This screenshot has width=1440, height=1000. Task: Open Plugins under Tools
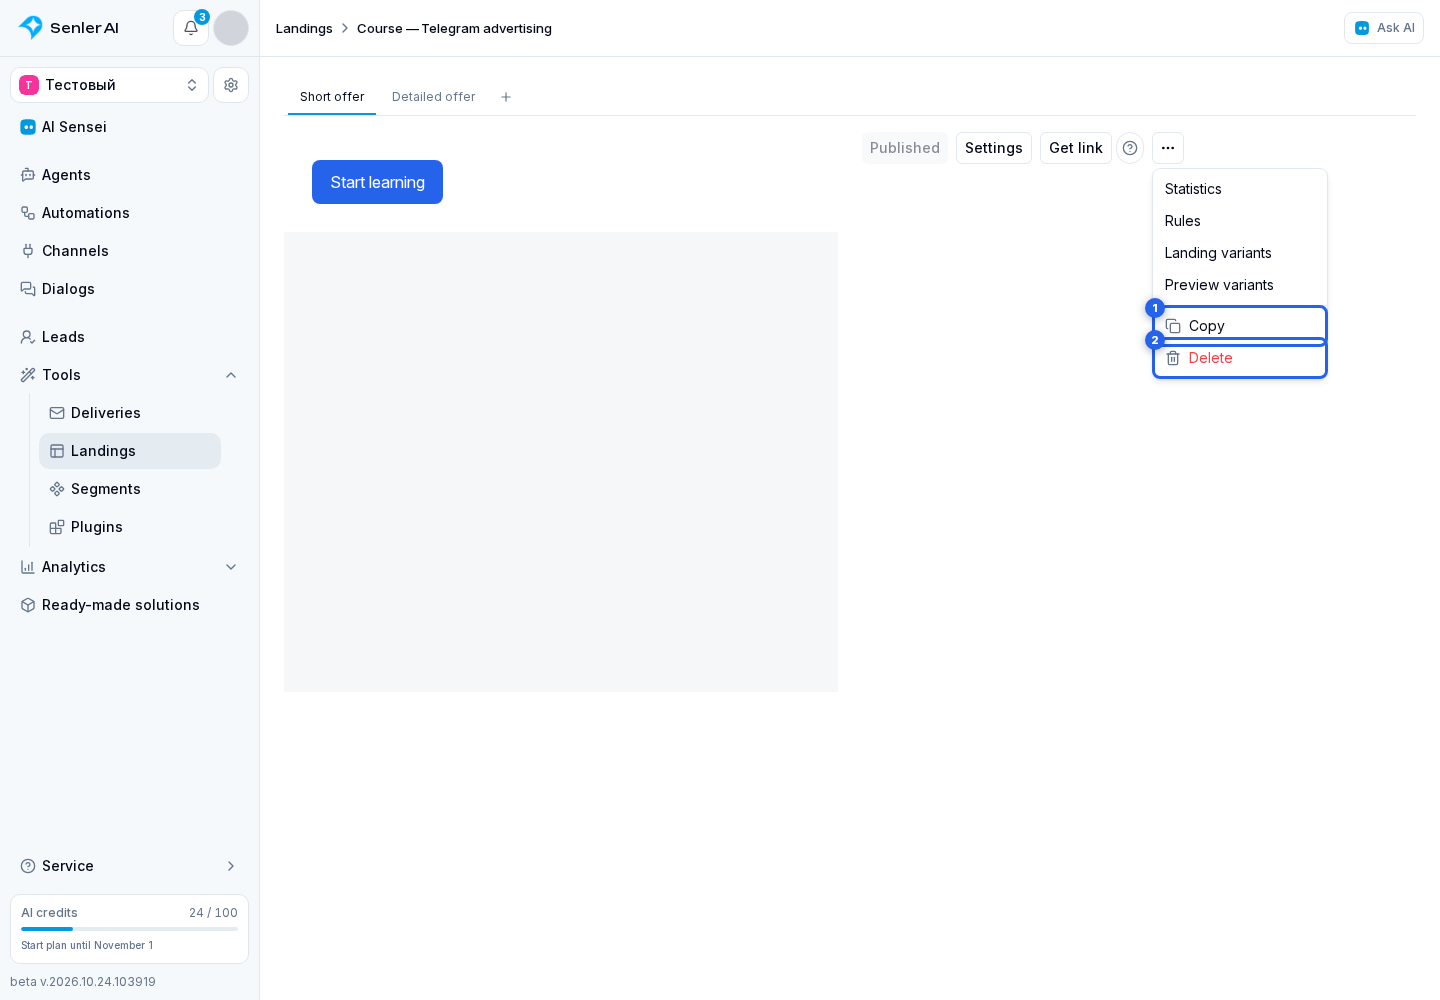pyautogui.click(x=130, y=527)
